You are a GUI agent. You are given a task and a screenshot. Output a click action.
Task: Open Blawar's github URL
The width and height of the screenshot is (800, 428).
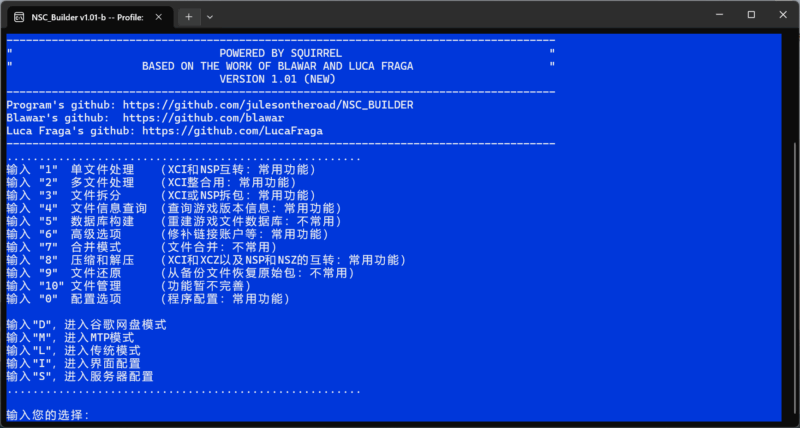[204, 118]
